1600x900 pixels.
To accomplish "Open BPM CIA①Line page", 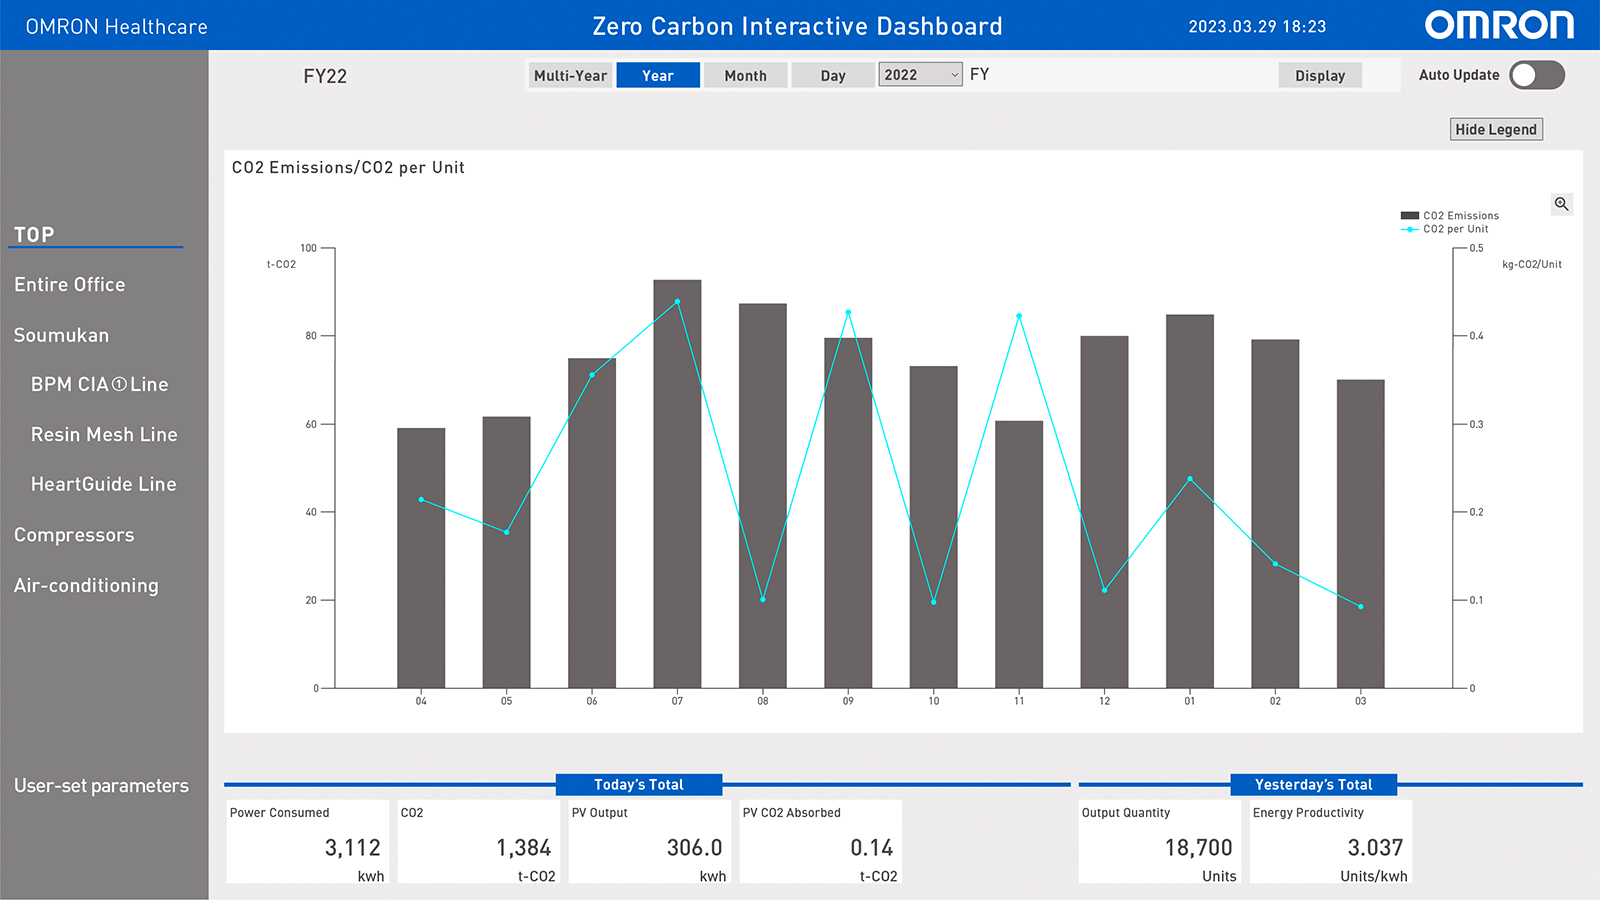I will point(99,385).
